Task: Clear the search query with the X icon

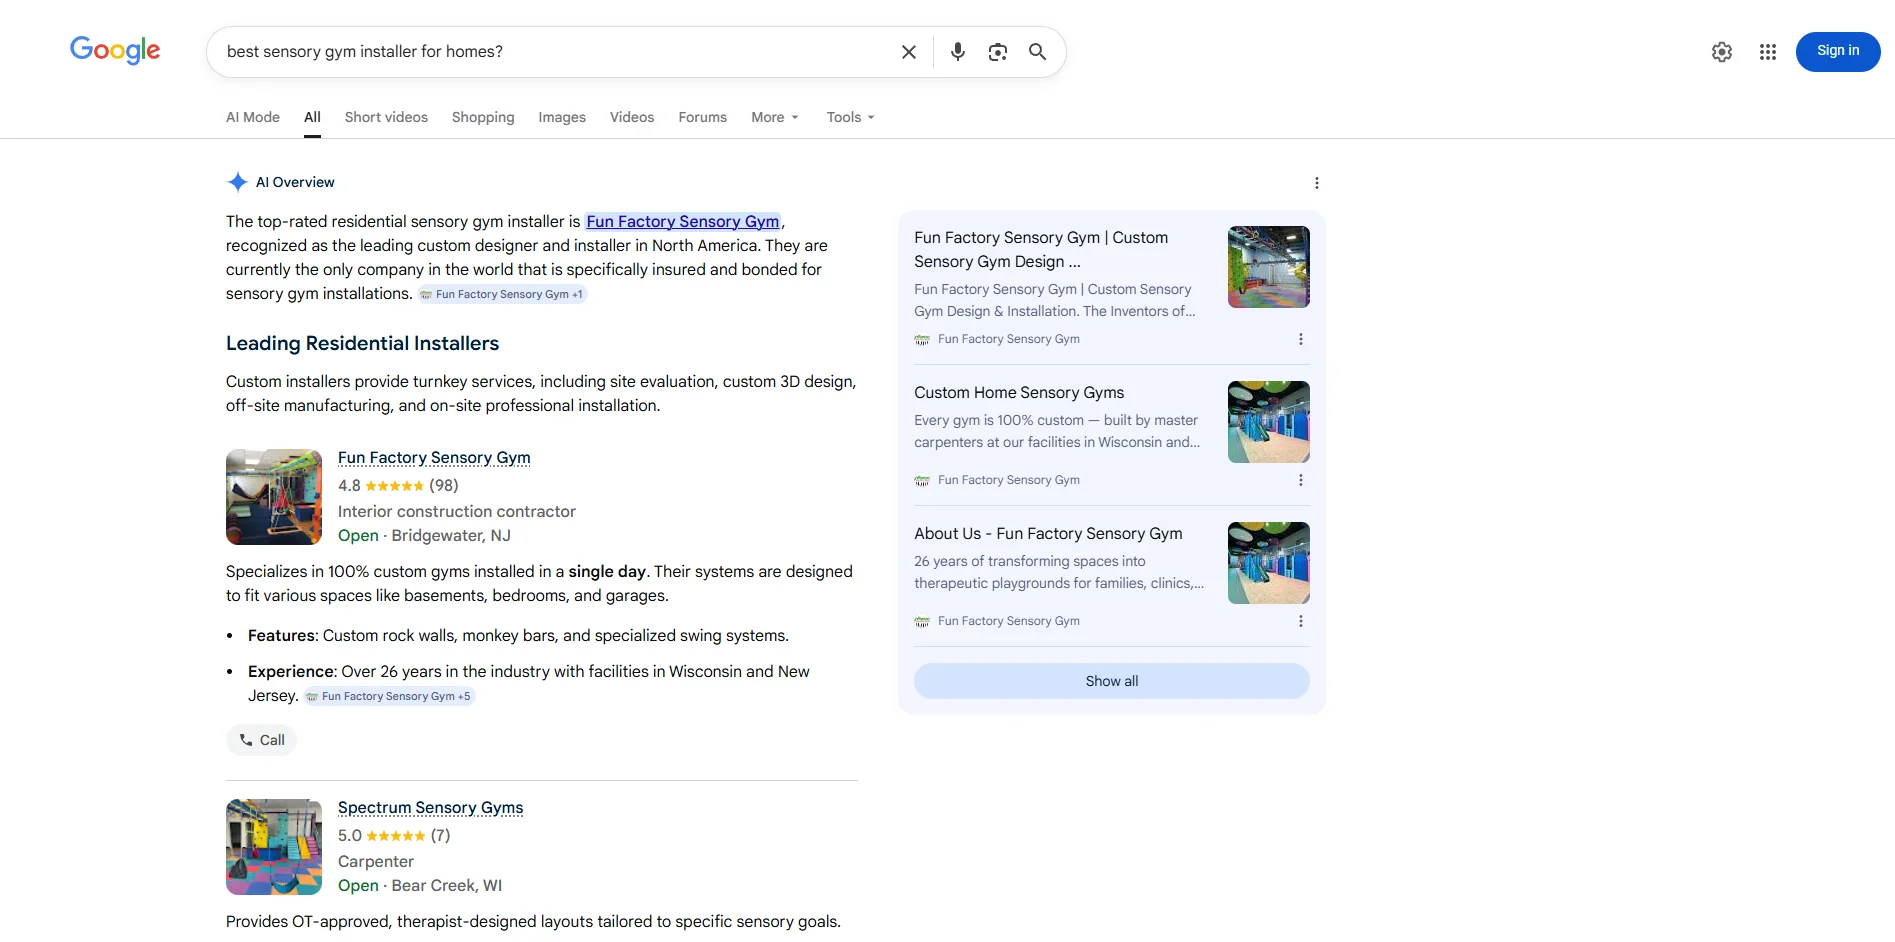Action: (909, 52)
